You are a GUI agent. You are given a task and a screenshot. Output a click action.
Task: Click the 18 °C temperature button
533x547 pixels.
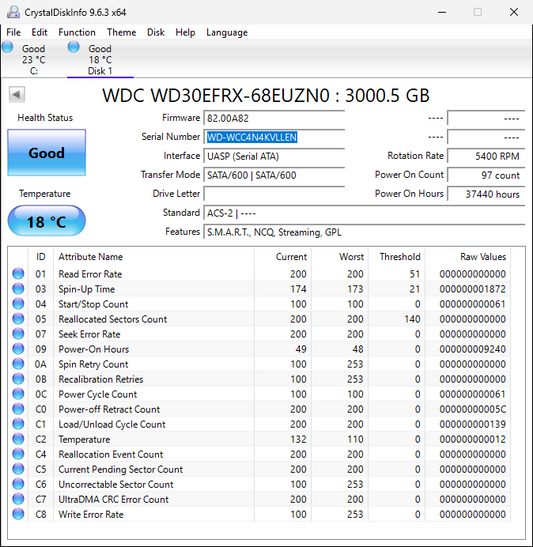tap(47, 221)
